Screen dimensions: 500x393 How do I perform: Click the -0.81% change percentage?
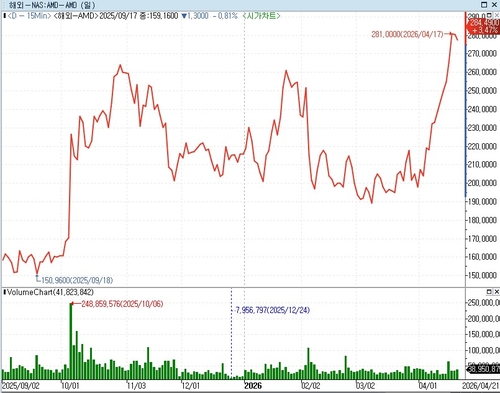225,16
